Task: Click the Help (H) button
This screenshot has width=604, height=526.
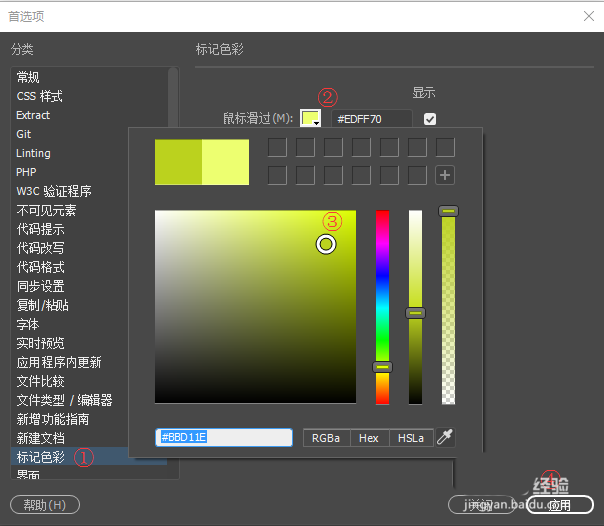Action: pyautogui.click(x=45, y=504)
